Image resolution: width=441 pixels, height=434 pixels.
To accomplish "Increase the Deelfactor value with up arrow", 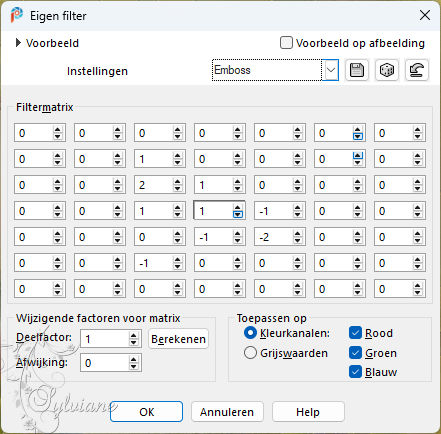I will click(133, 336).
